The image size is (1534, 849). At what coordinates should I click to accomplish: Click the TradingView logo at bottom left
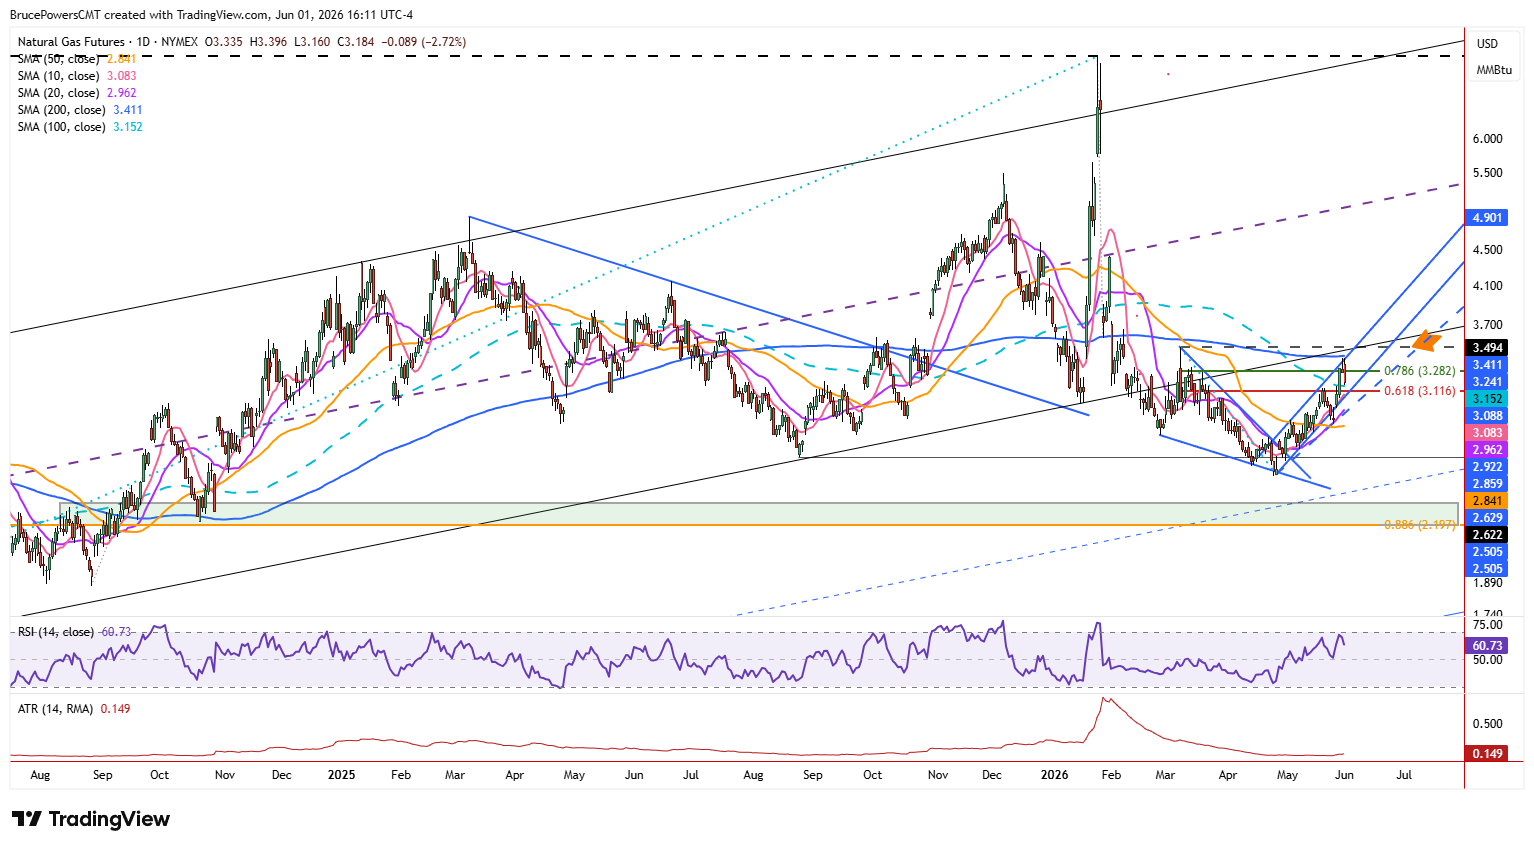pos(91,819)
